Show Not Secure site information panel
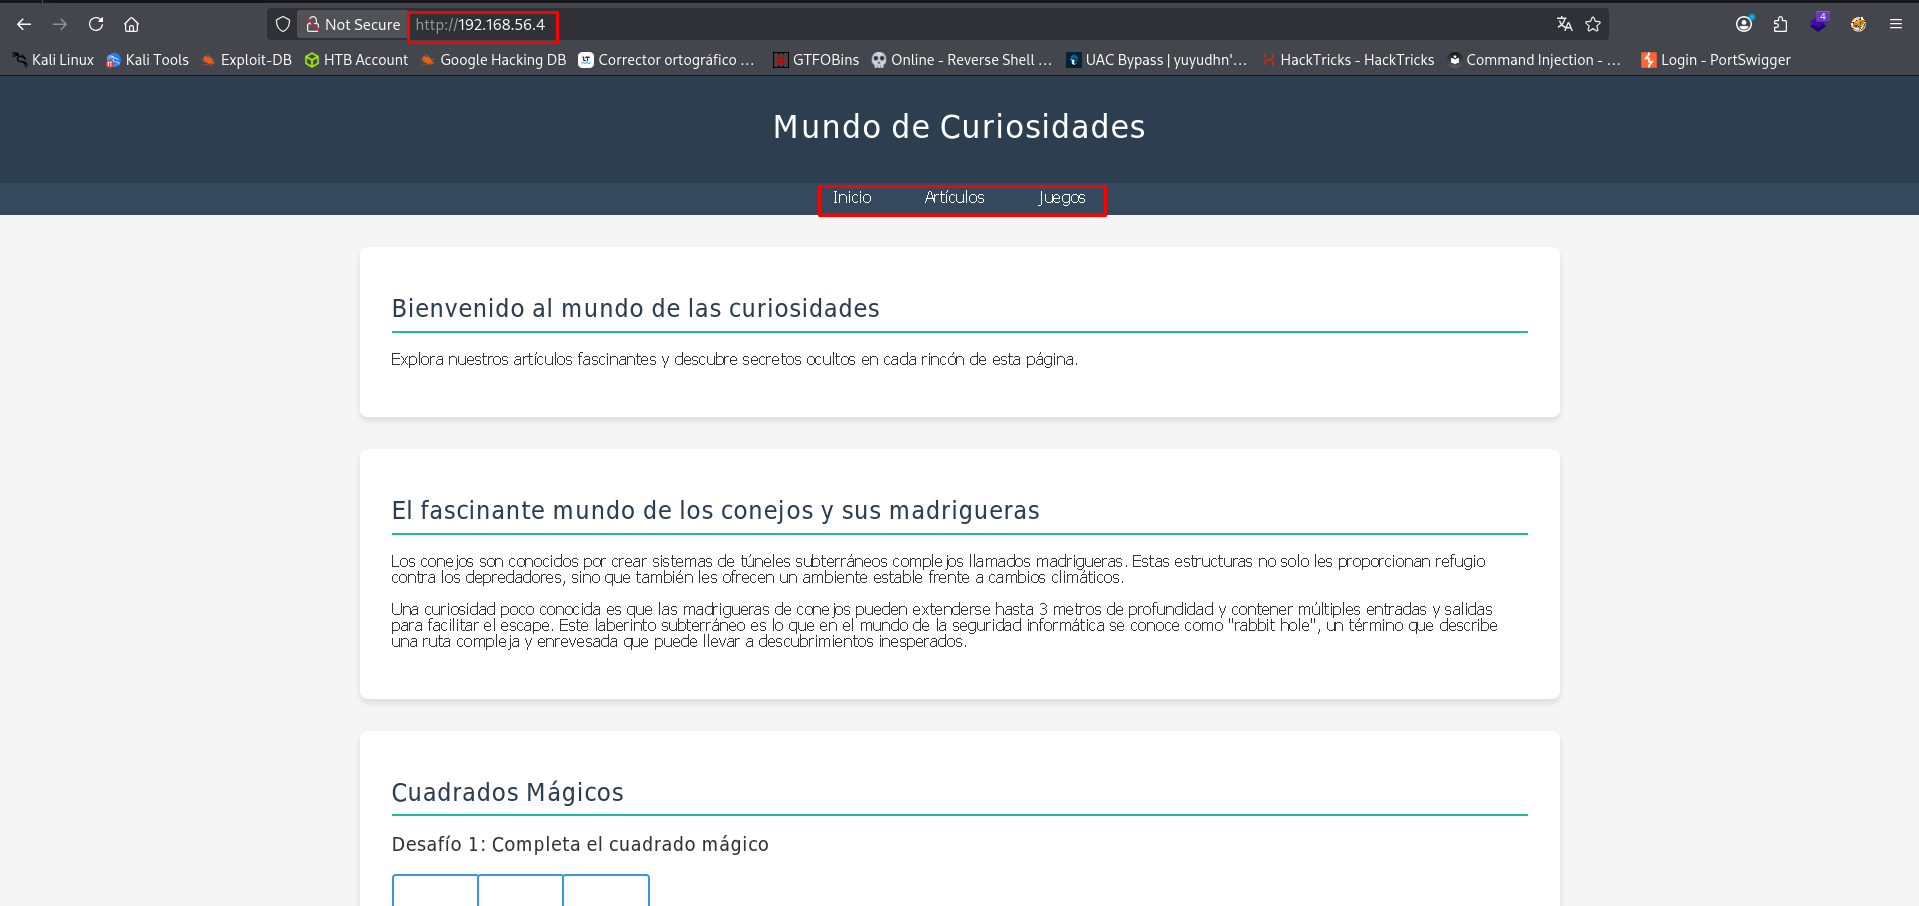 click(353, 24)
